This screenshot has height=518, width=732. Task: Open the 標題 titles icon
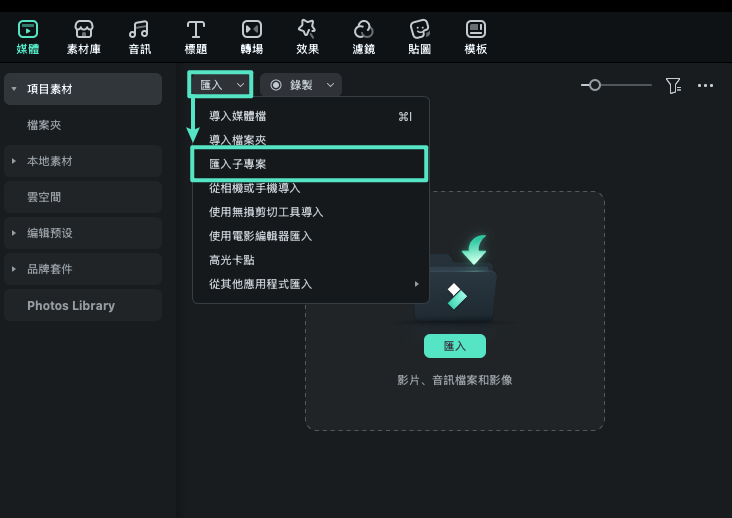tap(196, 29)
